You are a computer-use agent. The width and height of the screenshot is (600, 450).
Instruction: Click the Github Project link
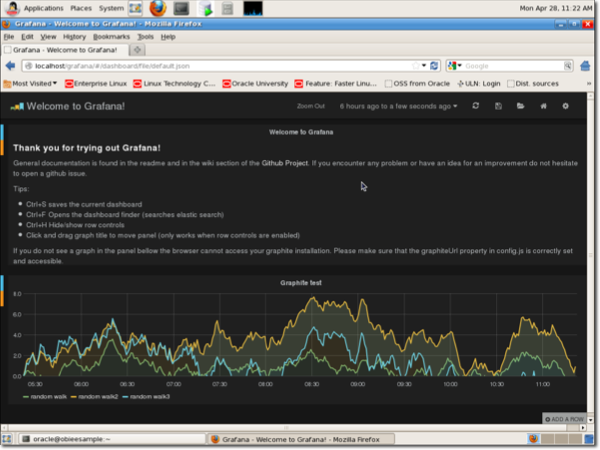(290, 161)
